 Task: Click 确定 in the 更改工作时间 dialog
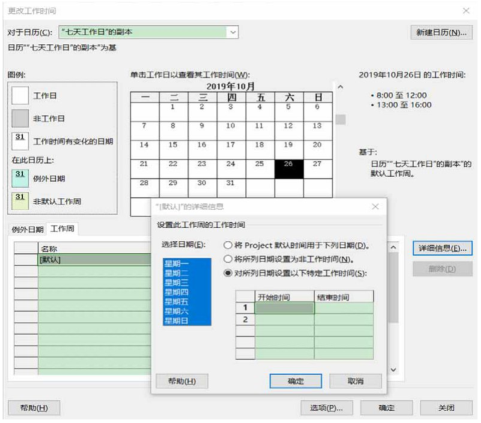coord(386,408)
